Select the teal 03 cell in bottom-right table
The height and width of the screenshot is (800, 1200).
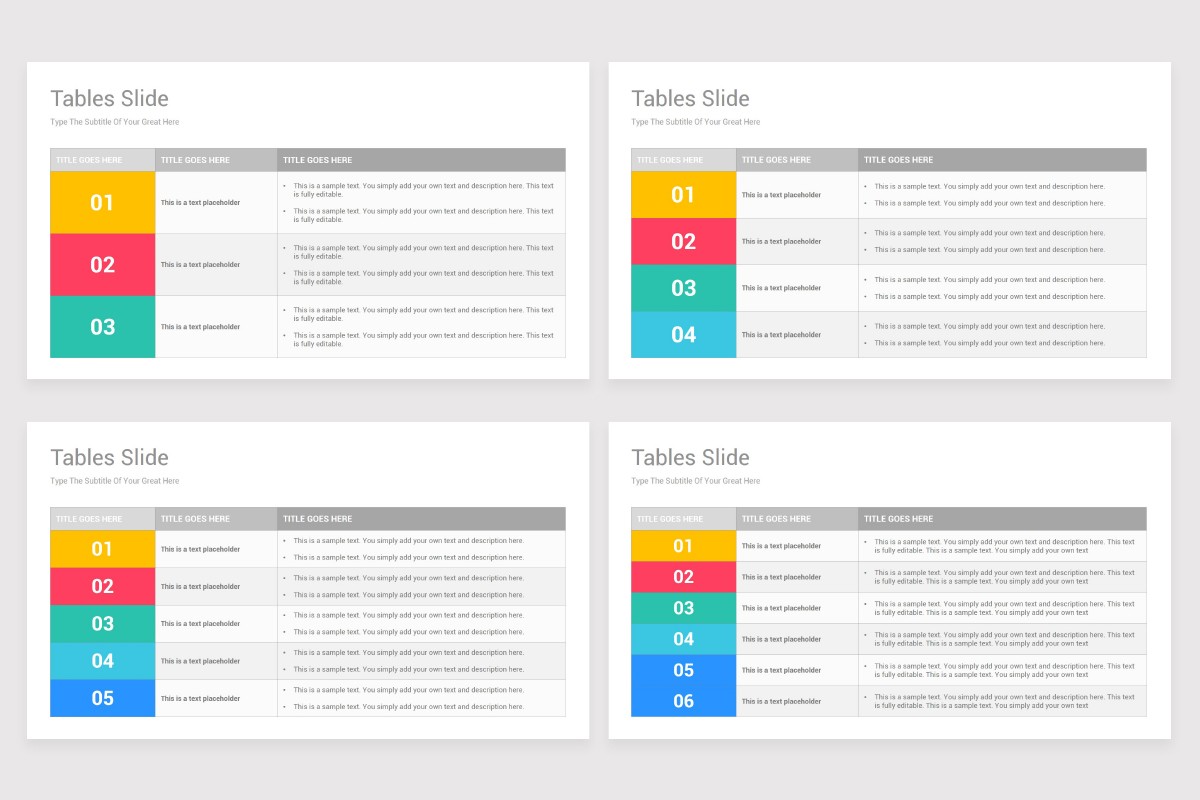pos(682,608)
